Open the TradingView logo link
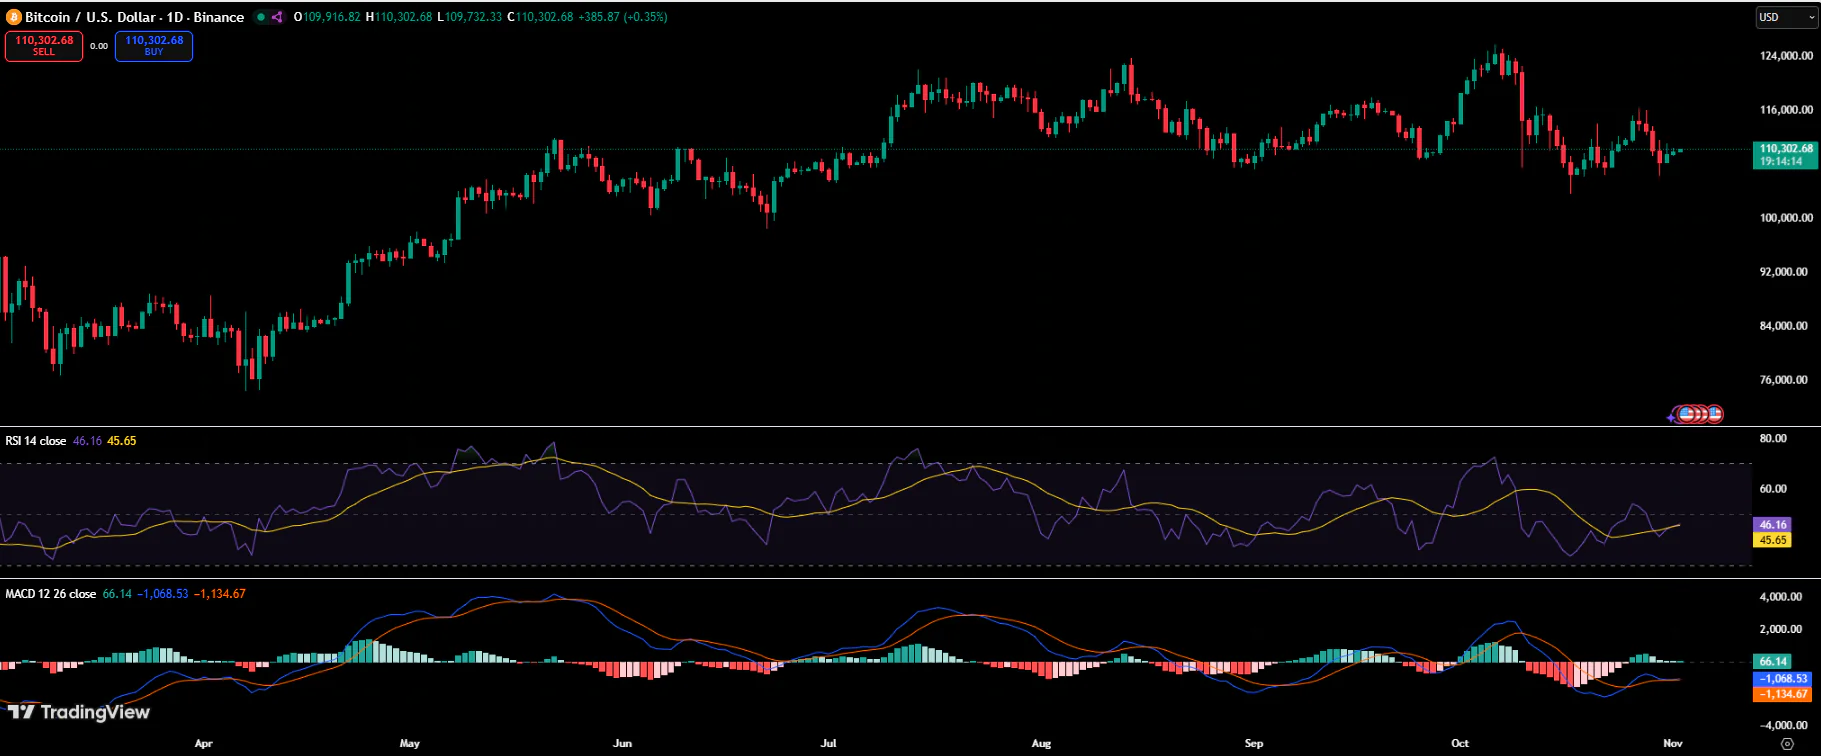 coord(79,712)
